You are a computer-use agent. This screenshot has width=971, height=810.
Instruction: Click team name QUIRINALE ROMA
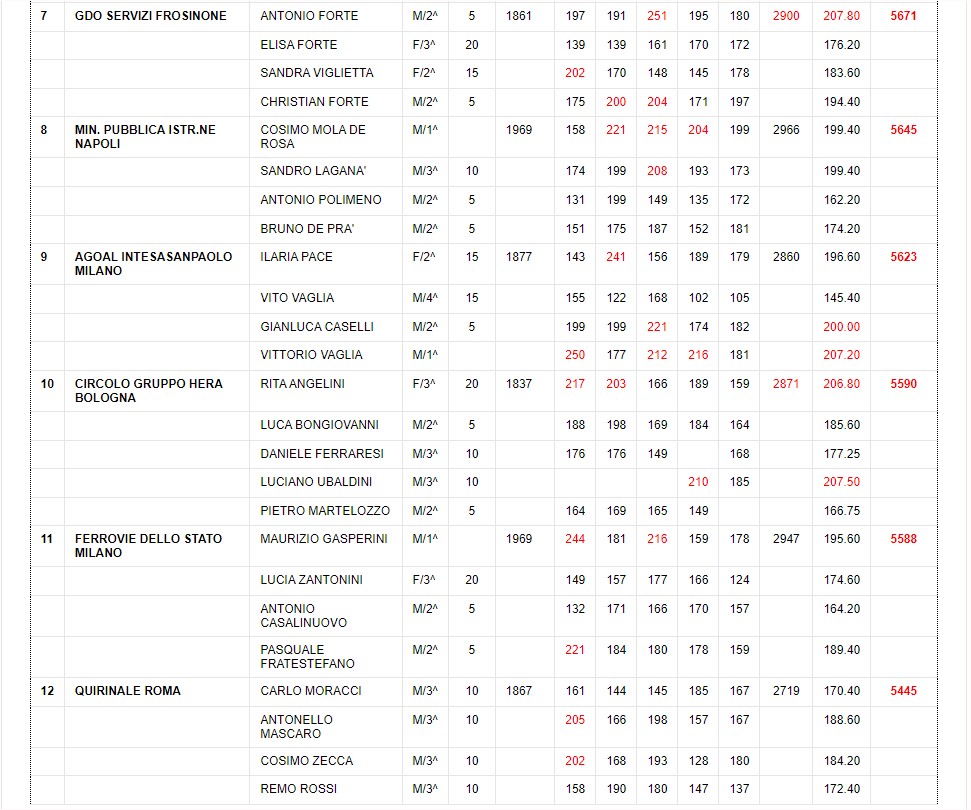click(x=128, y=691)
